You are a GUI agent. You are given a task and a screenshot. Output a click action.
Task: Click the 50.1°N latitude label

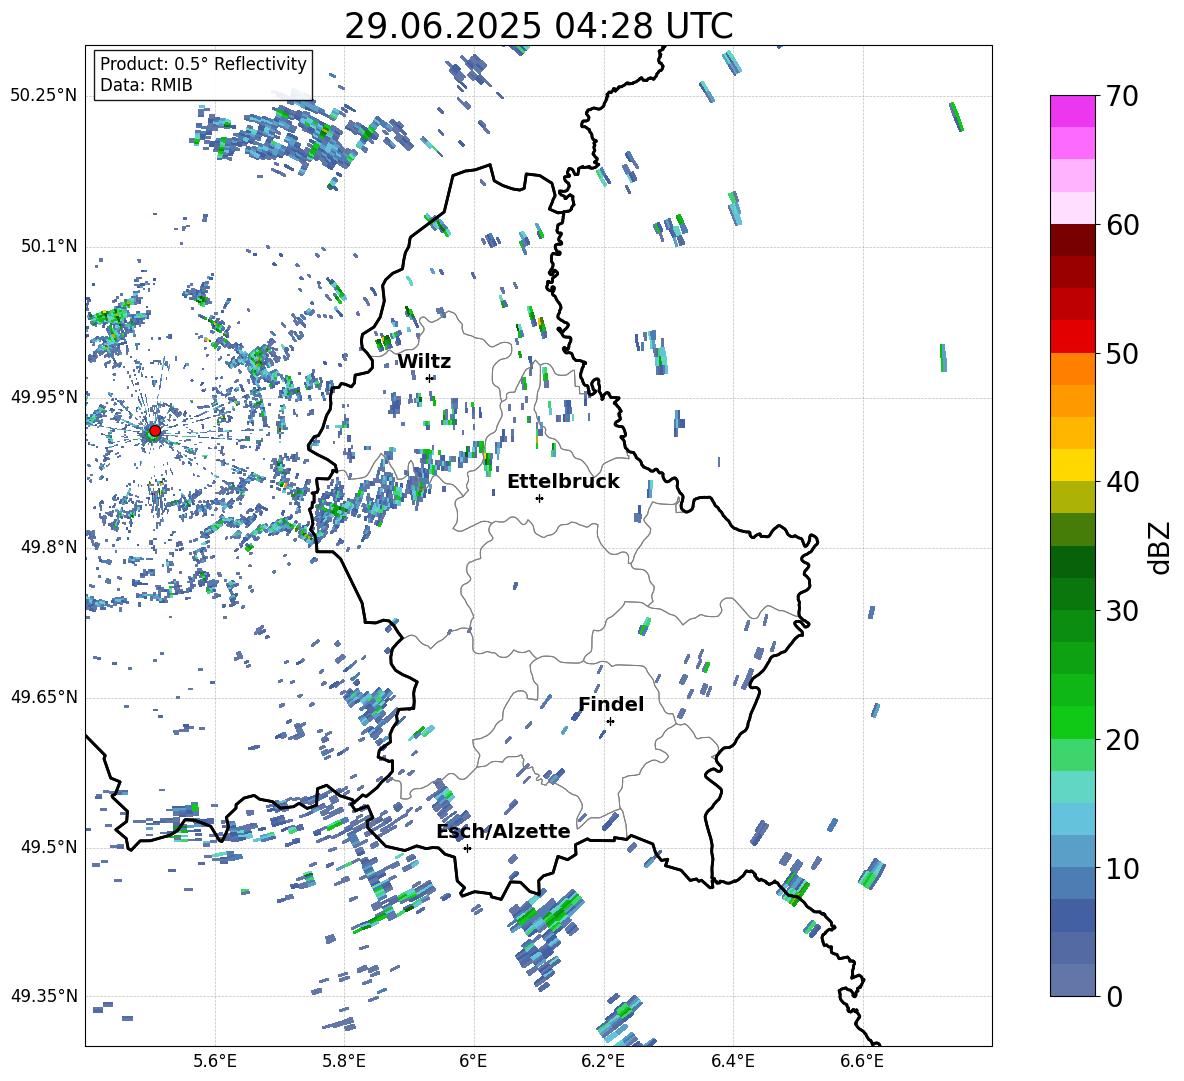point(49,246)
